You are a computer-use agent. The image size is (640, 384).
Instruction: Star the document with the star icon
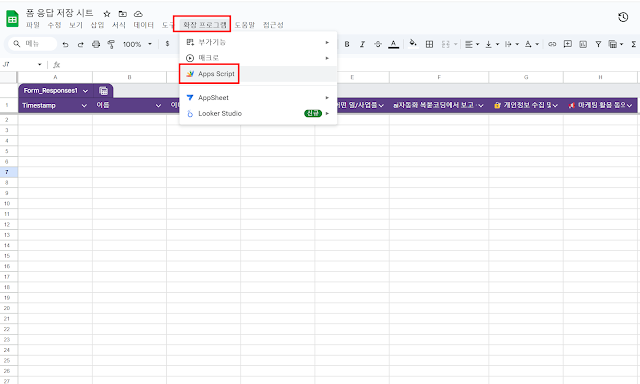[x=107, y=14]
